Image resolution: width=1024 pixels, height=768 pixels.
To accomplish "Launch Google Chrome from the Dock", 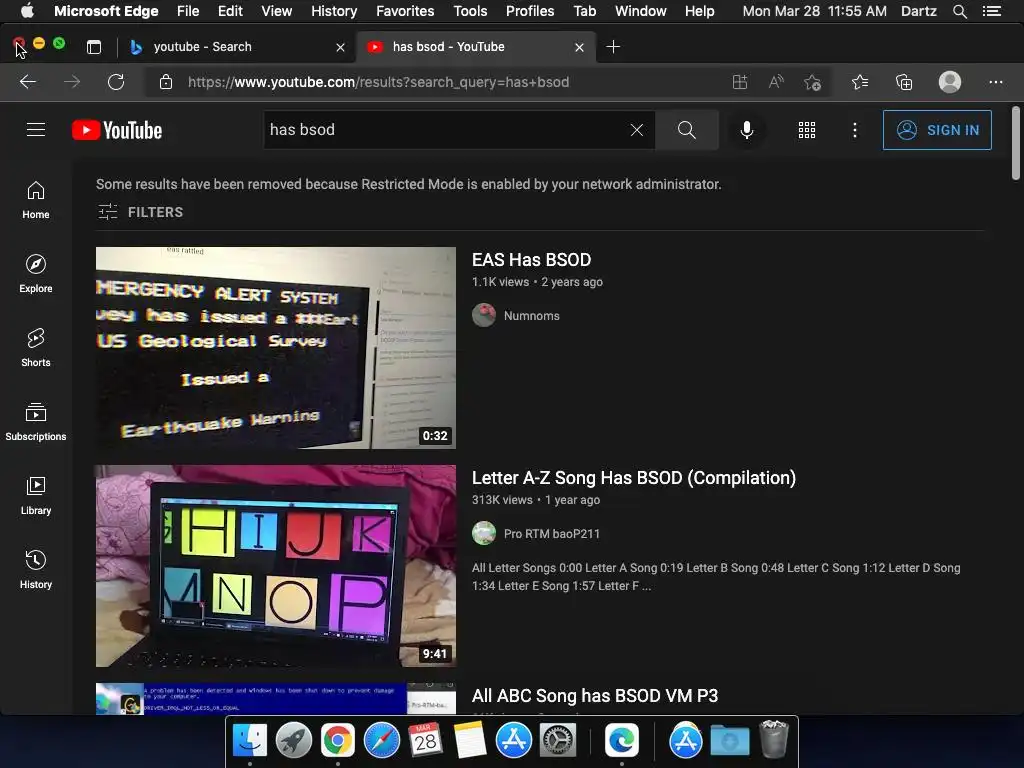I will coord(337,741).
